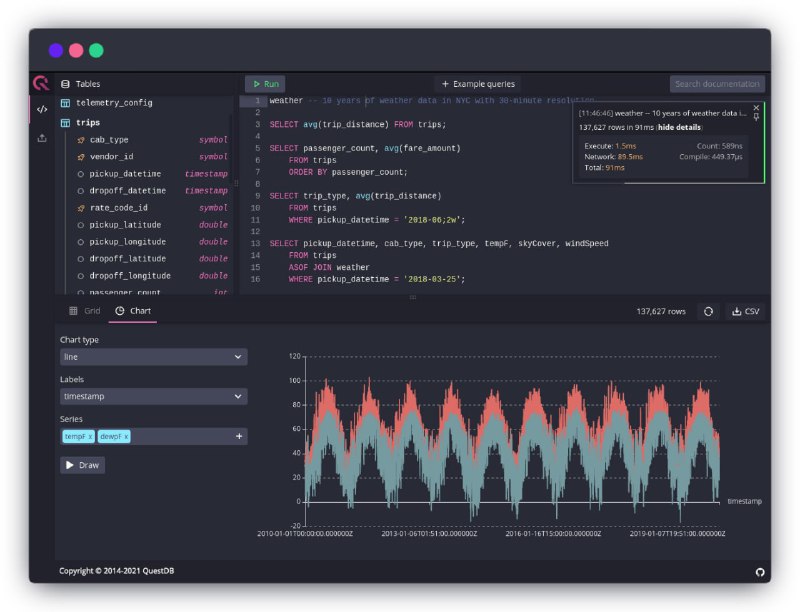
Task: Expand the telemetry_config table
Action: coord(114,103)
